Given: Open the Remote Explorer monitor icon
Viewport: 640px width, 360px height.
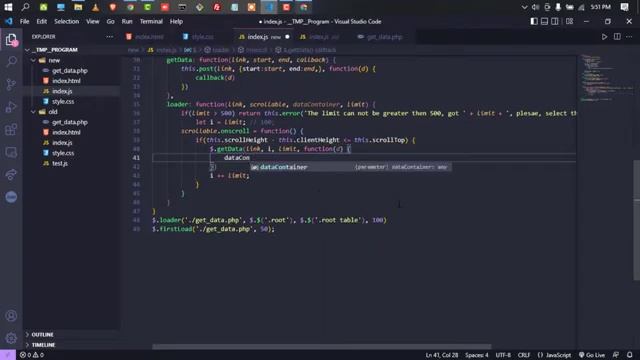Looking at the screenshot, I should click(x=11, y=152).
